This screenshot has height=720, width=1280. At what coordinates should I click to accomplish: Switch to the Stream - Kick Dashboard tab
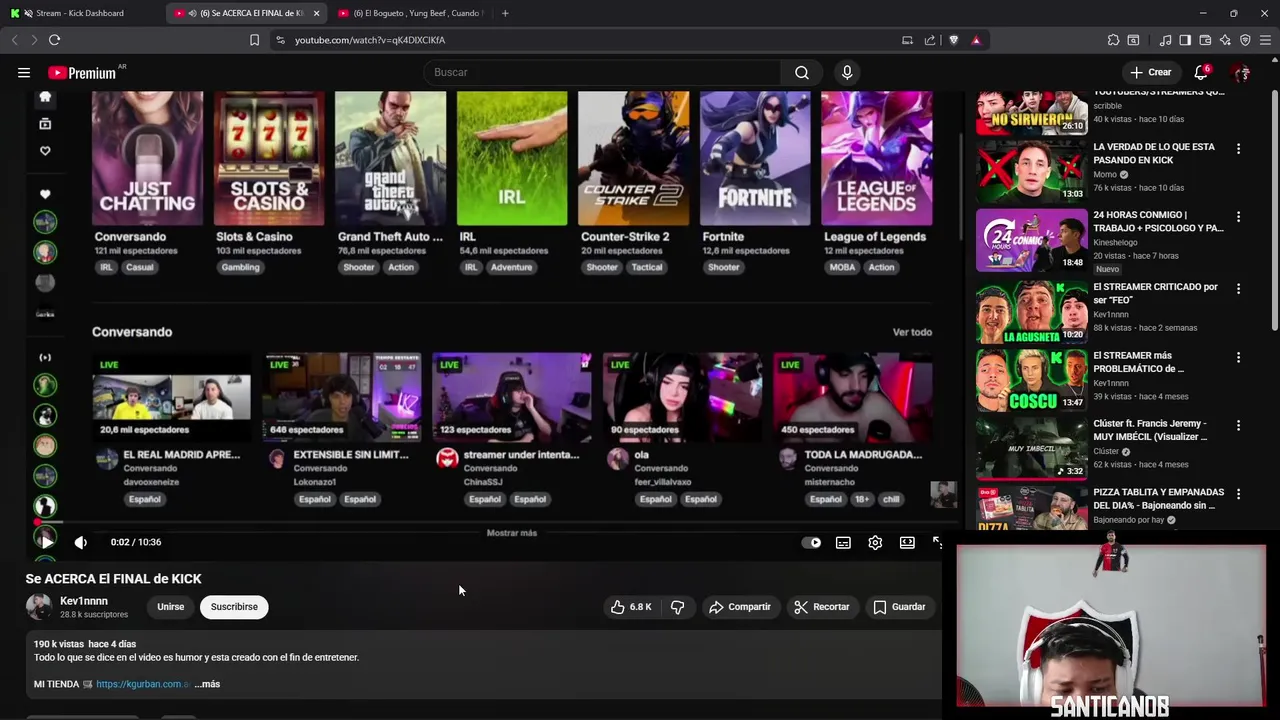tap(80, 13)
